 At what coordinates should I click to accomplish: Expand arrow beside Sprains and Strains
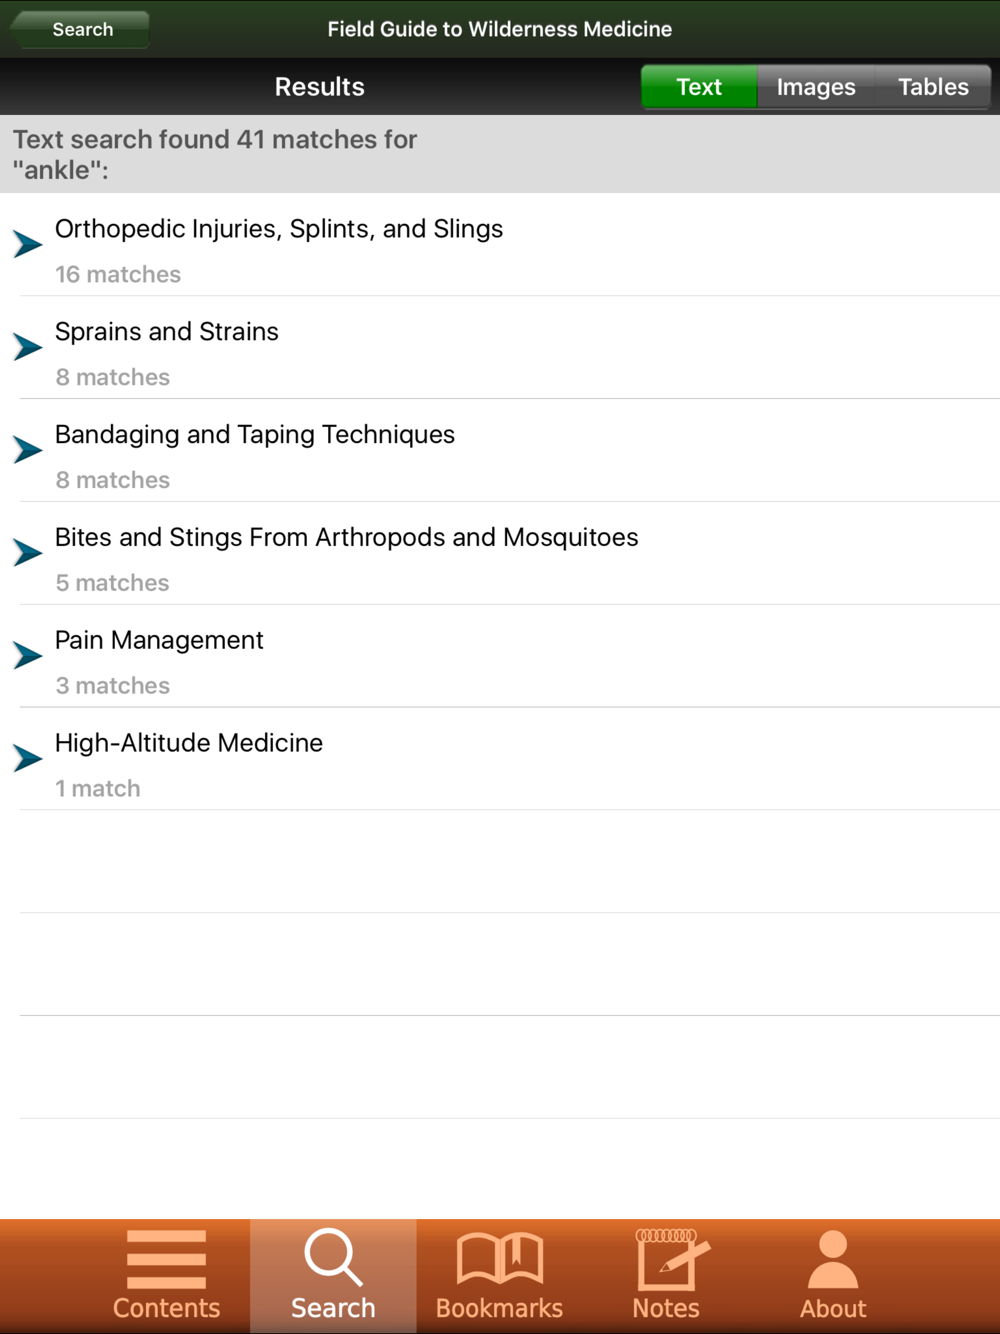(28, 346)
